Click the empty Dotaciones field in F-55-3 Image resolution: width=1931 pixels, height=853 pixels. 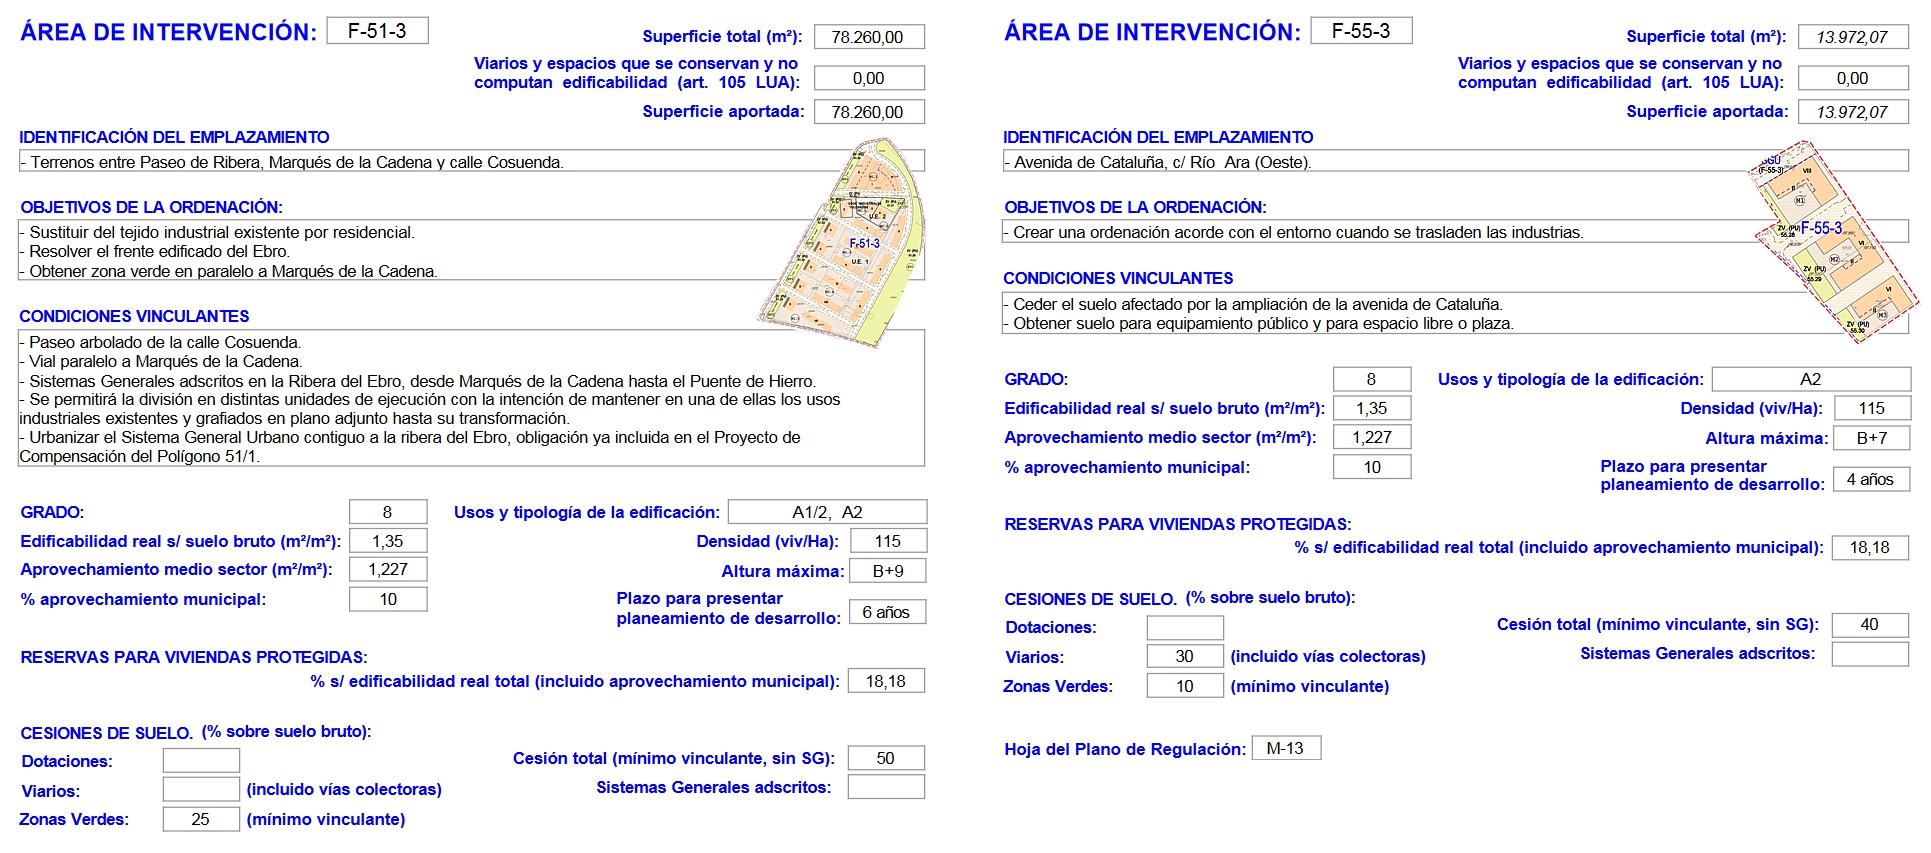pyautogui.click(x=1185, y=627)
